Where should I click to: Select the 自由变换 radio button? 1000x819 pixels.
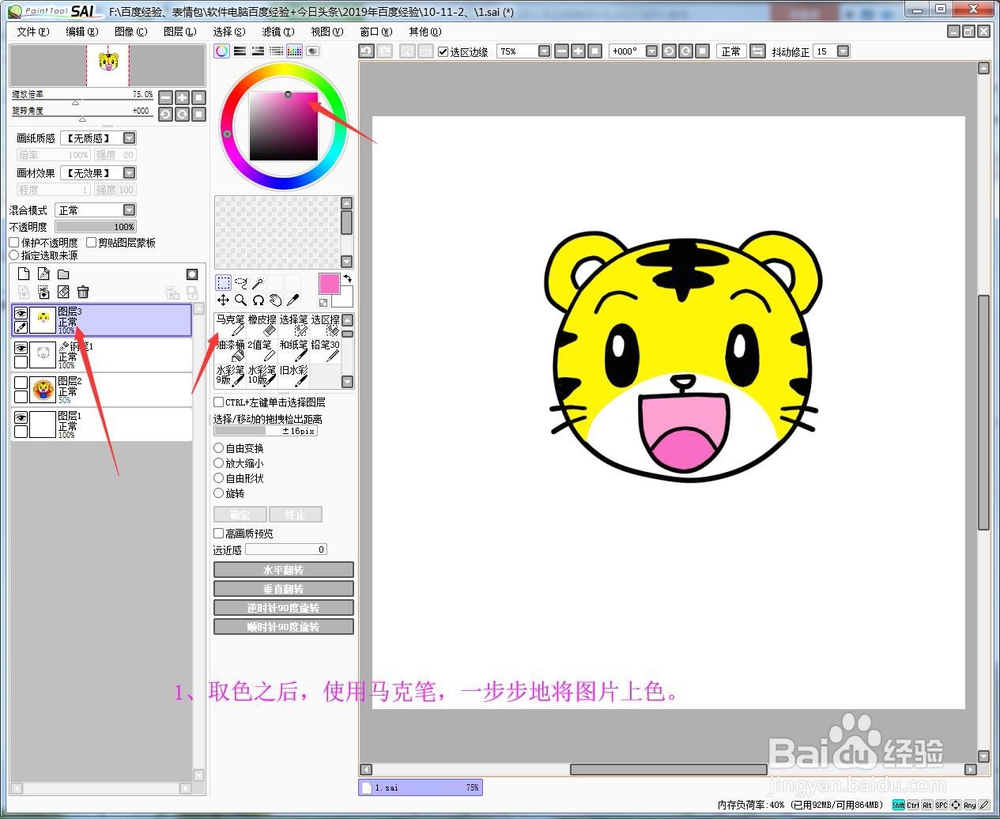pyautogui.click(x=218, y=448)
